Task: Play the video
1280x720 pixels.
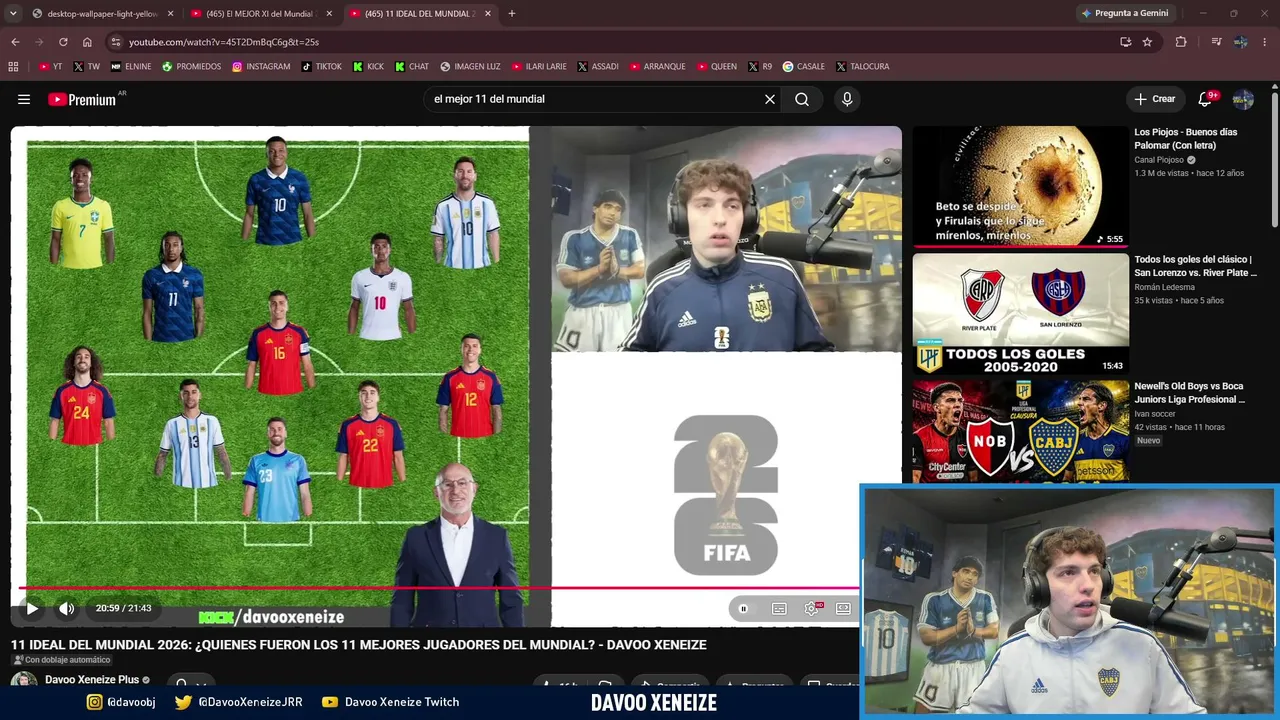Action: (32, 608)
